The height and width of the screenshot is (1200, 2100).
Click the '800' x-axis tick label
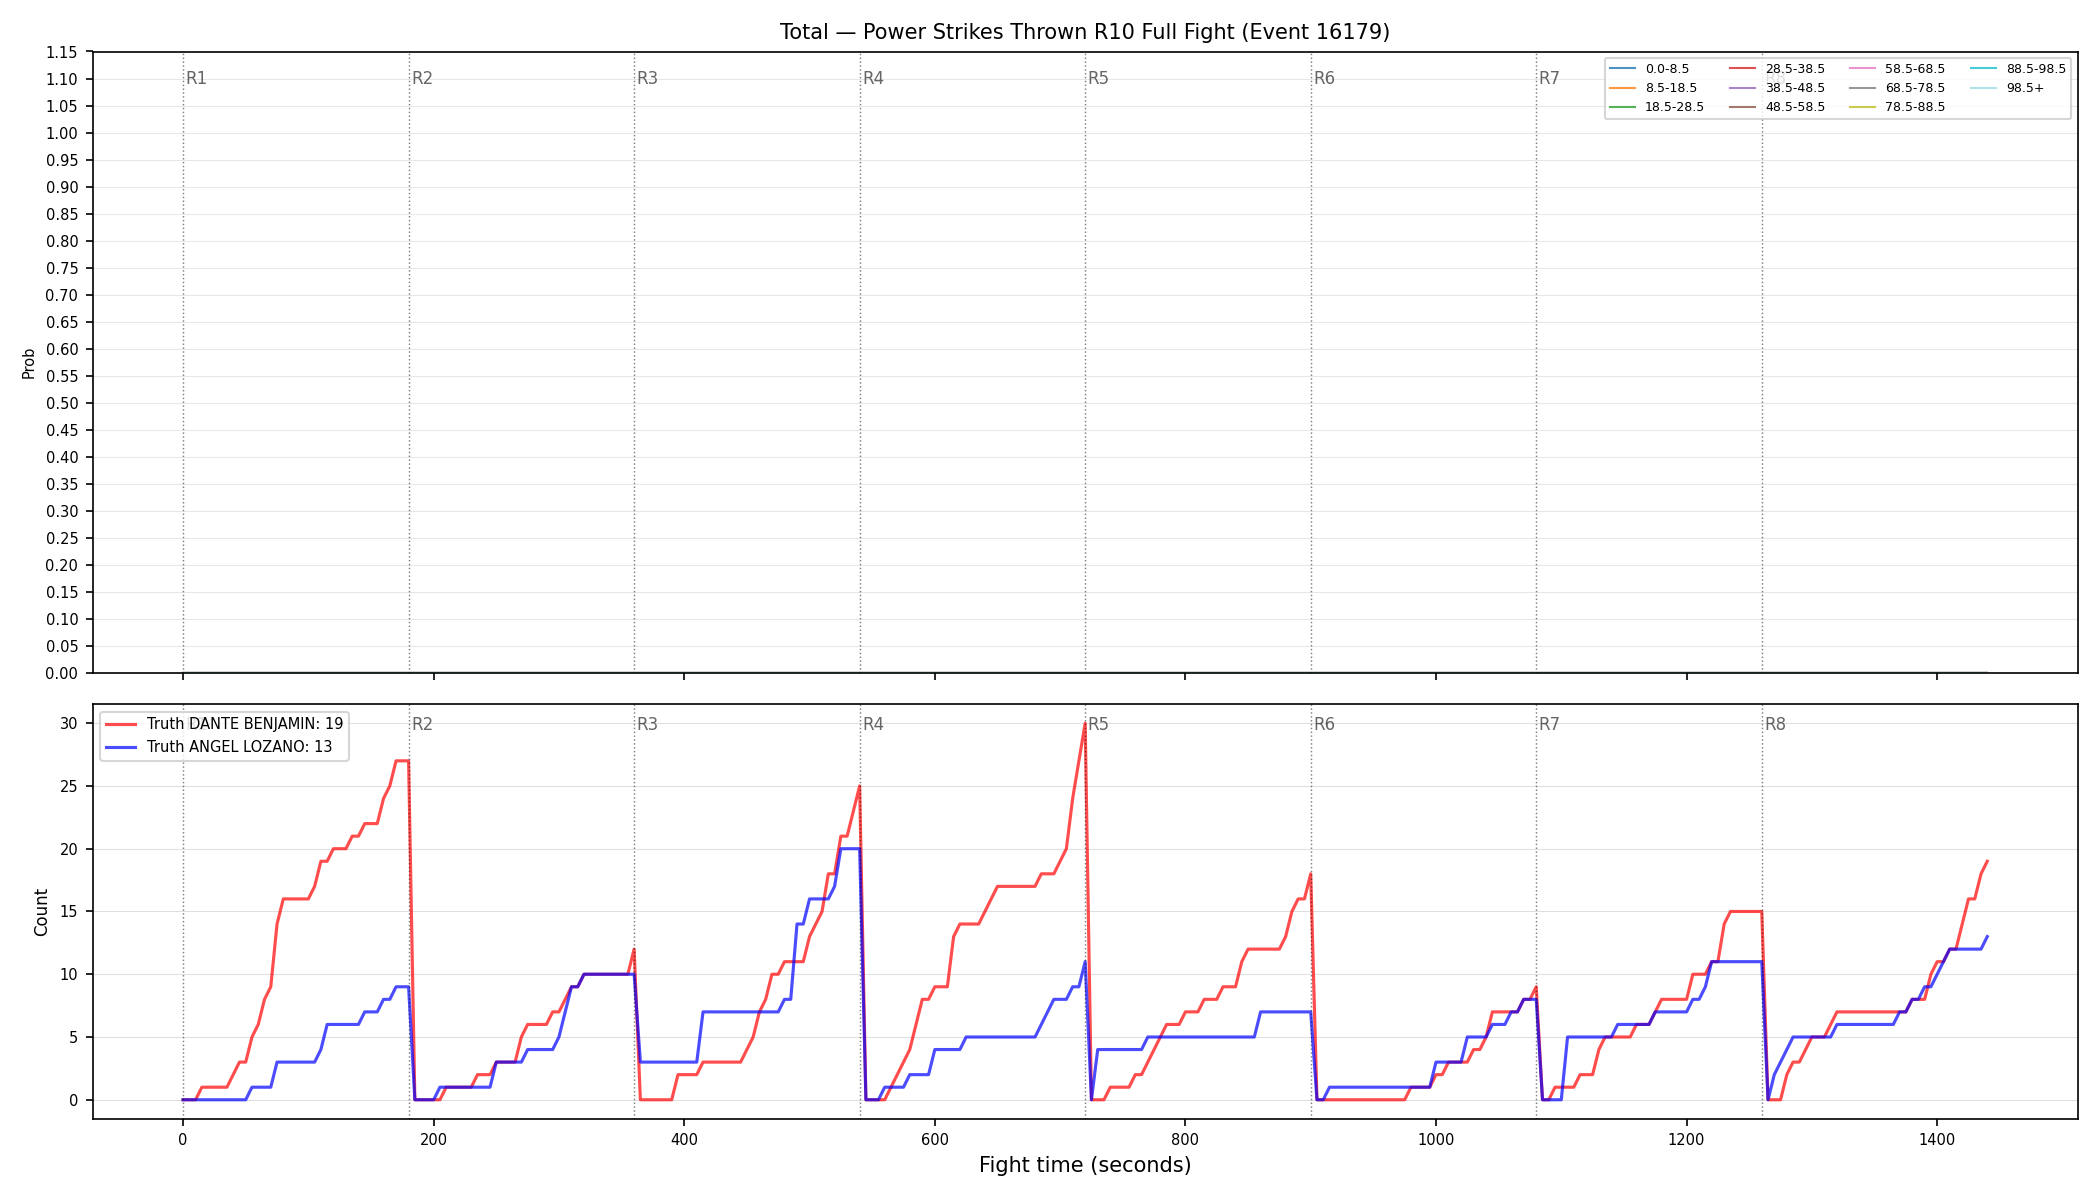[x=1185, y=1139]
